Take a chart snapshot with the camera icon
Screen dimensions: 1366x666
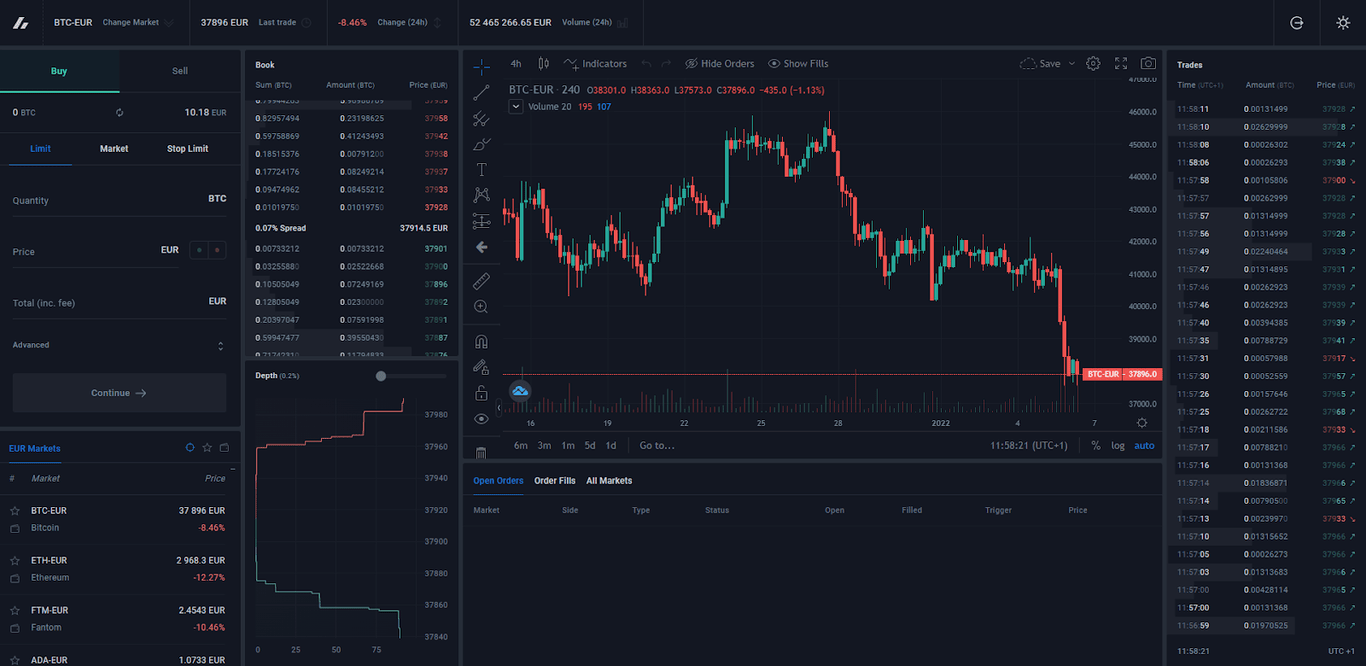(1146, 63)
